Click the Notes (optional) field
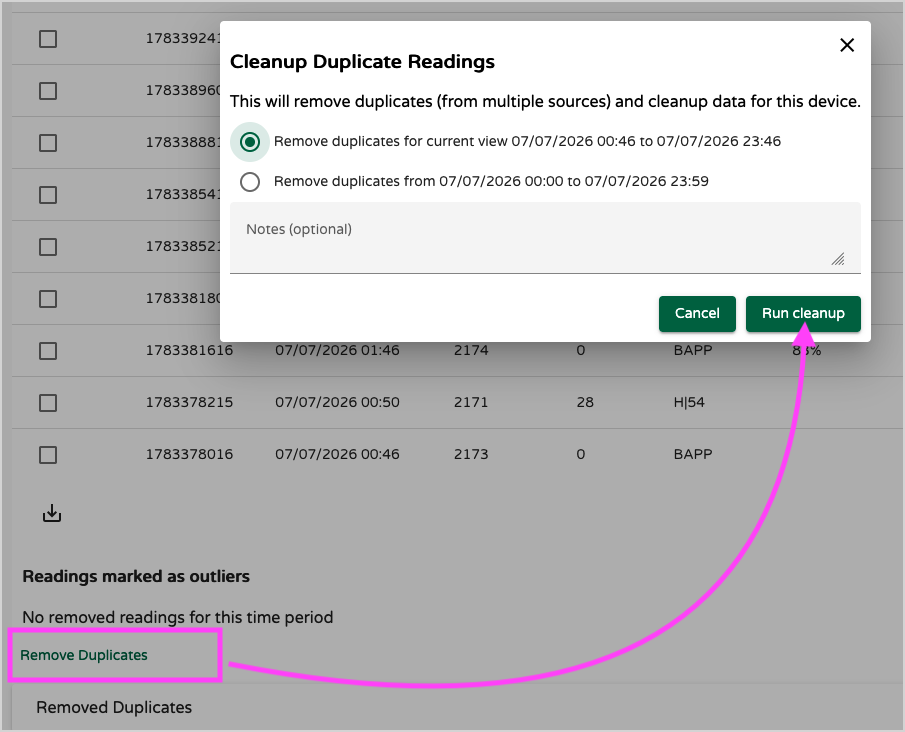Image resolution: width=905 pixels, height=732 pixels. (x=545, y=237)
